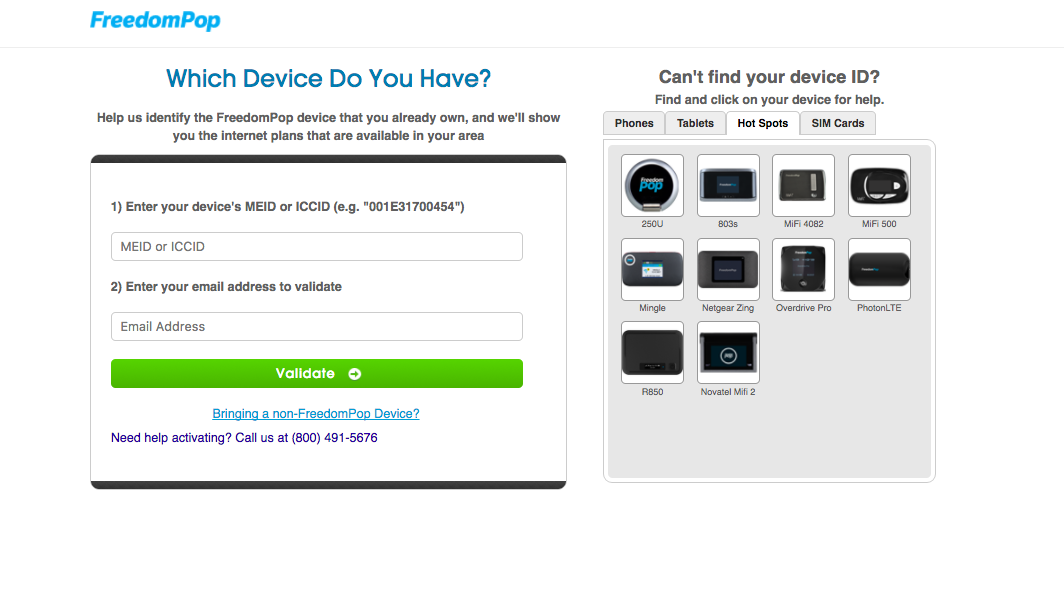Click the Netgear Zing label text

coord(728,308)
